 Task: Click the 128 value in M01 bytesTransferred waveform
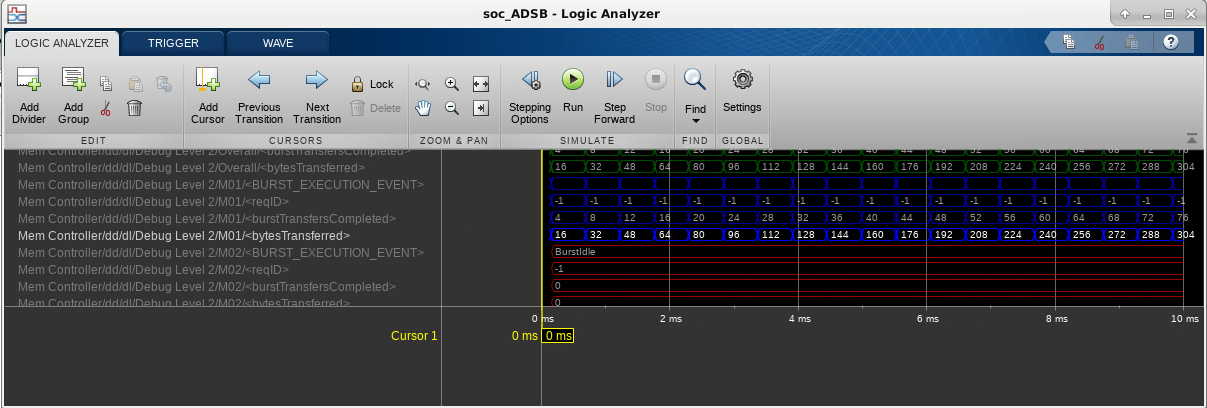point(806,235)
